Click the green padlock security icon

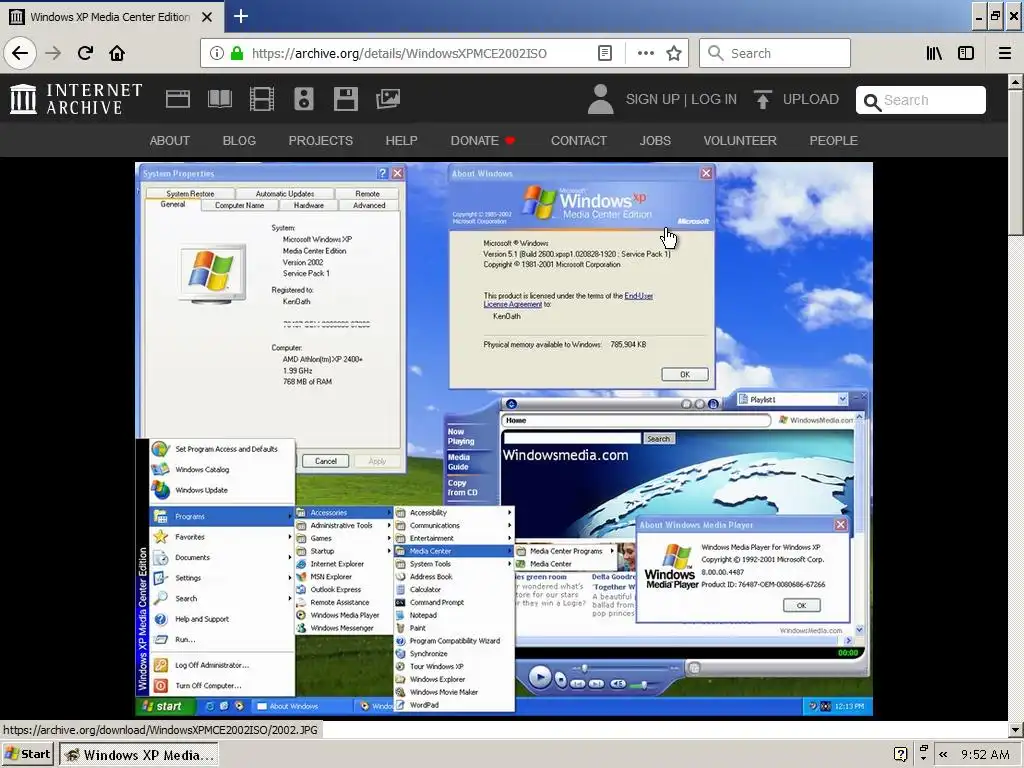point(237,53)
